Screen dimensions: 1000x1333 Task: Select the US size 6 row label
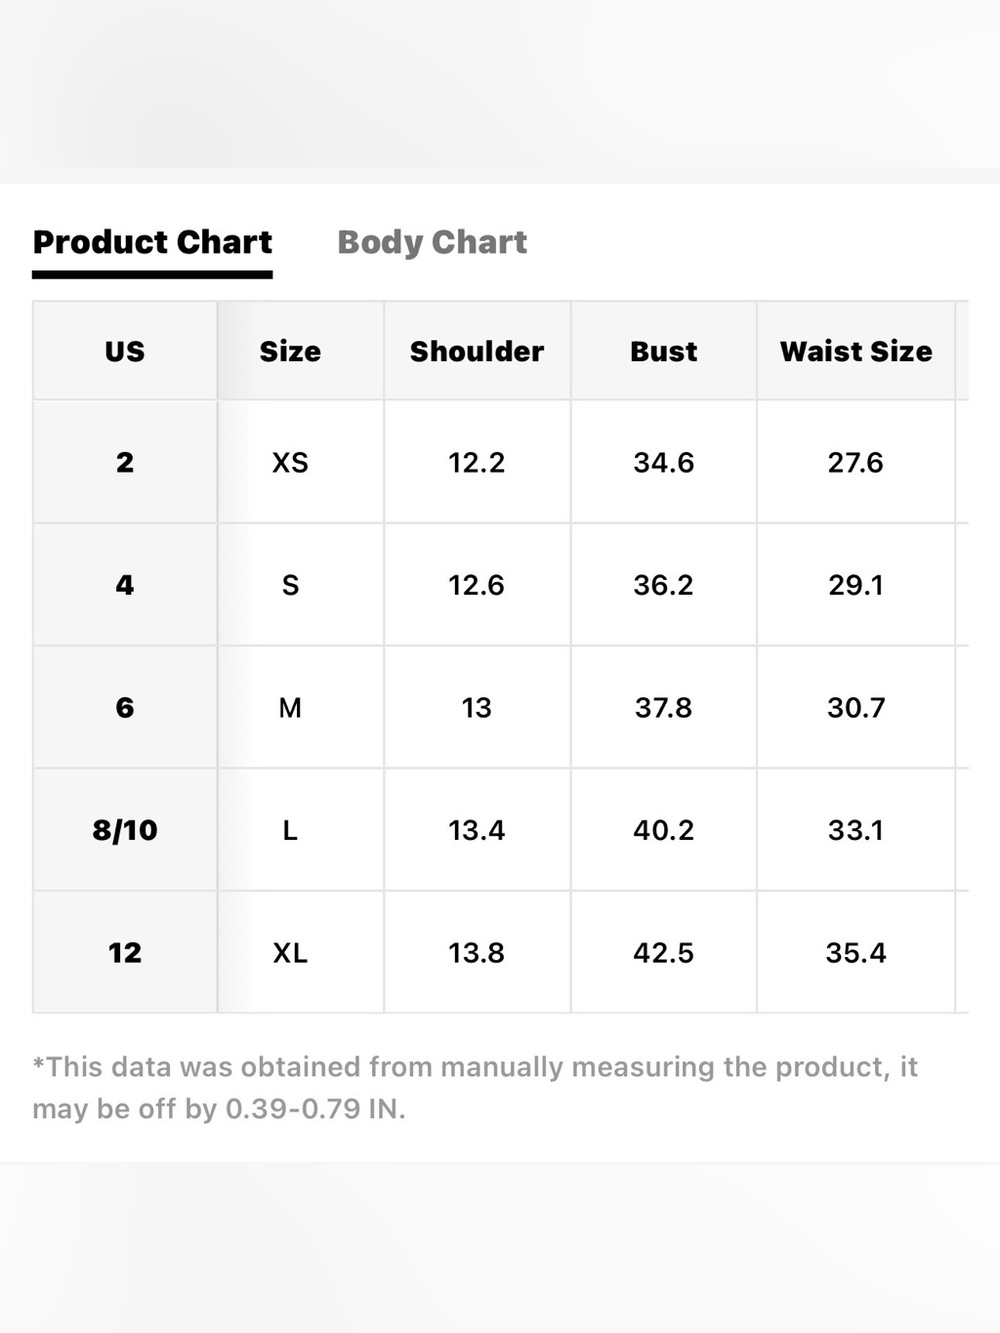pos(125,708)
